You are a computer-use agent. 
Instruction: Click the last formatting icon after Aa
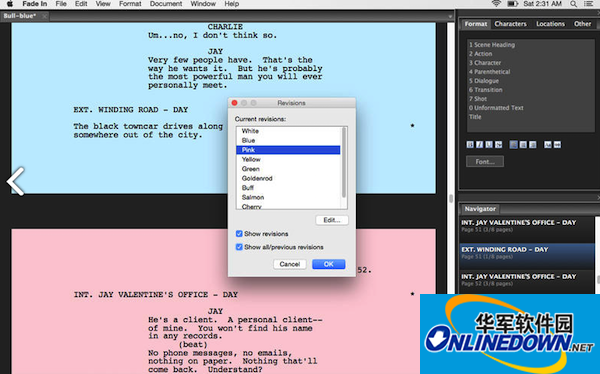coord(558,145)
